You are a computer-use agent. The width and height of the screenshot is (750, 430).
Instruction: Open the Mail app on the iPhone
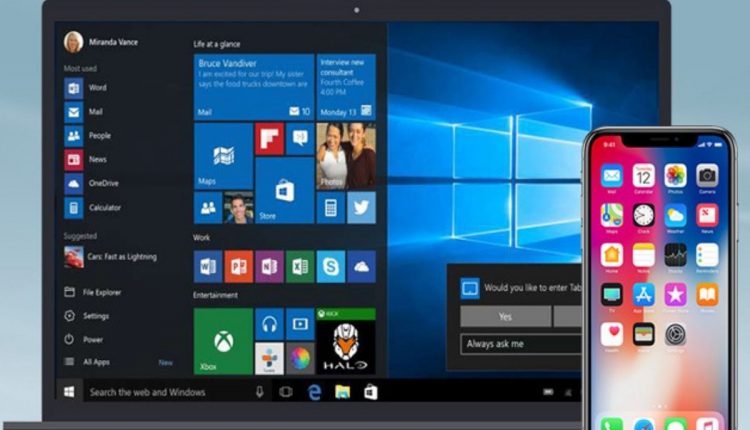tap(612, 176)
